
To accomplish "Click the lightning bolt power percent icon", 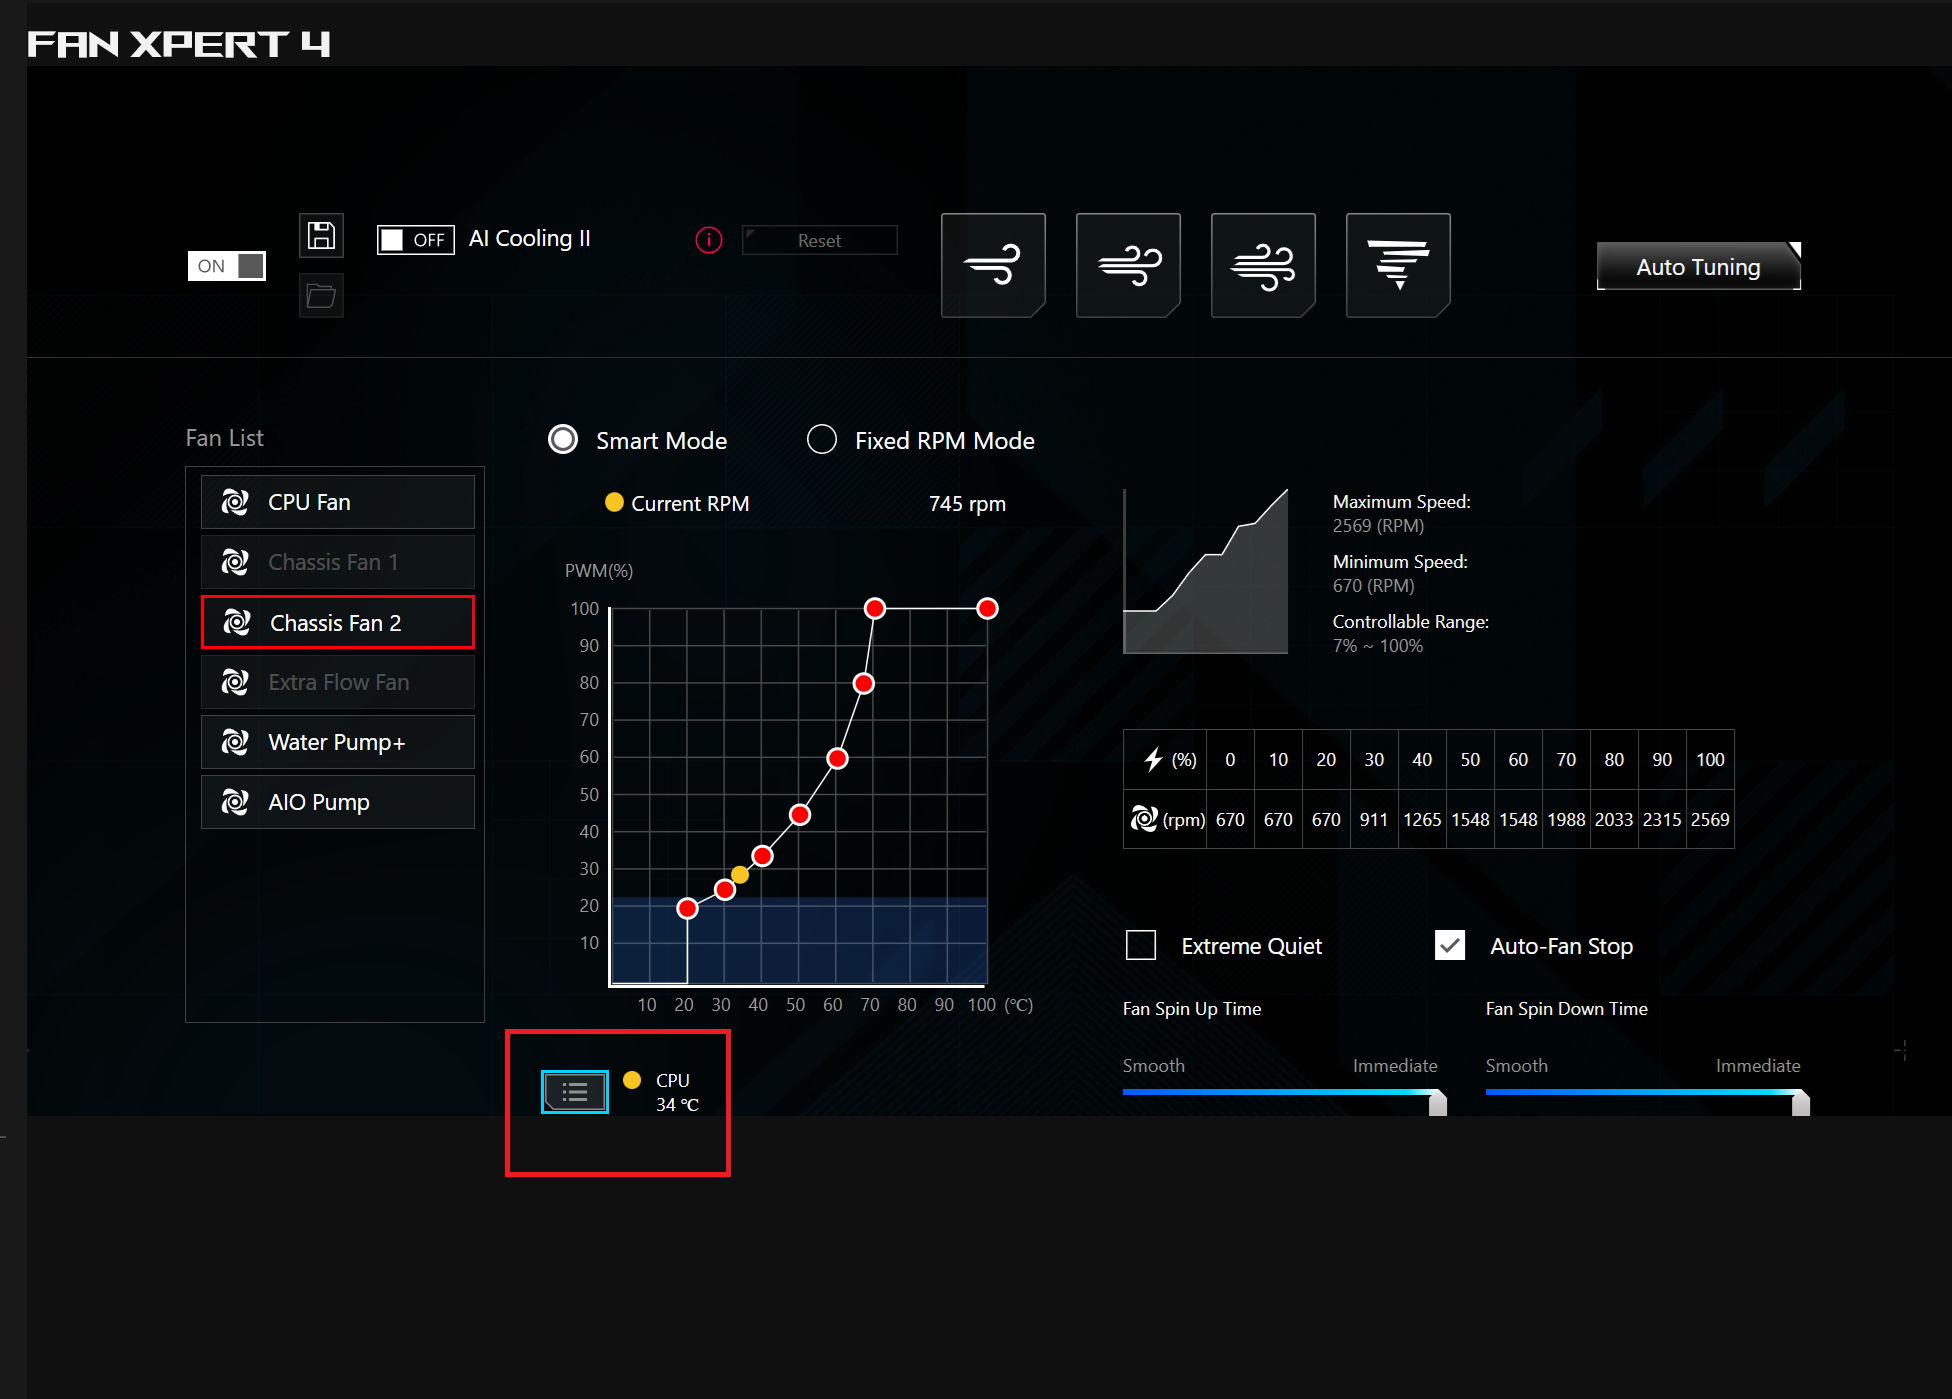I will coord(1153,760).
